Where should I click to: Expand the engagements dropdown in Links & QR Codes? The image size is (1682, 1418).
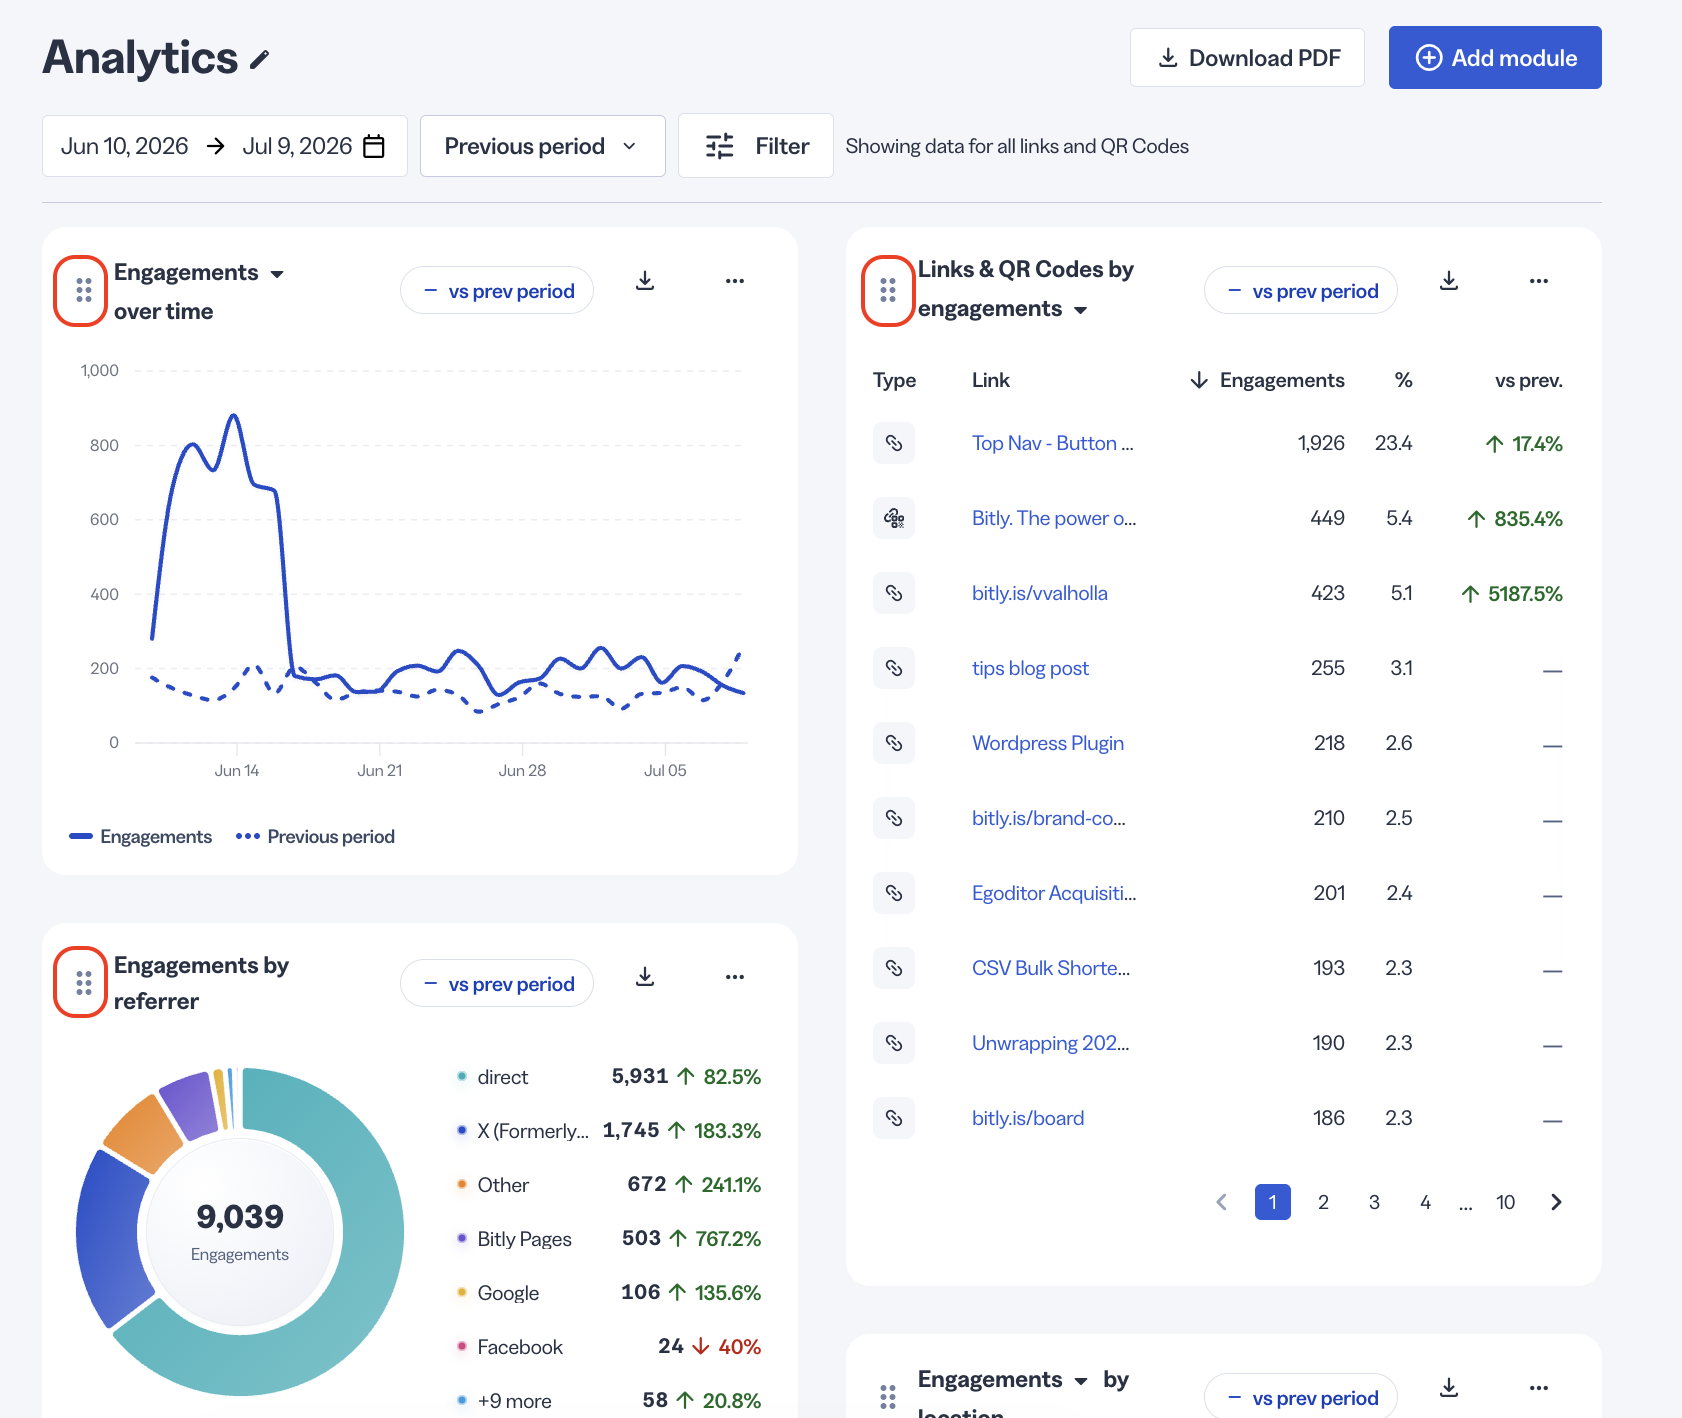click(1081, 311)
